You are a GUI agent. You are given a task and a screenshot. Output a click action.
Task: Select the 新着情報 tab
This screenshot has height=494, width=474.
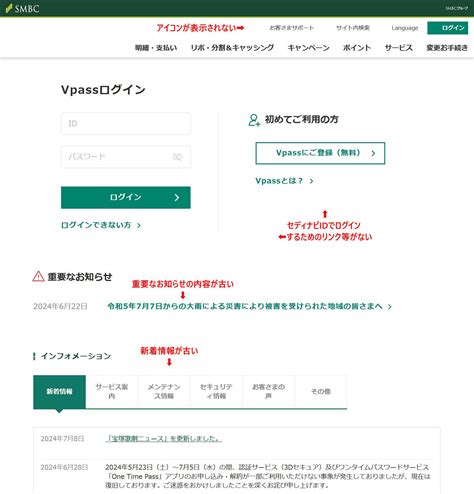coord(59,392)
